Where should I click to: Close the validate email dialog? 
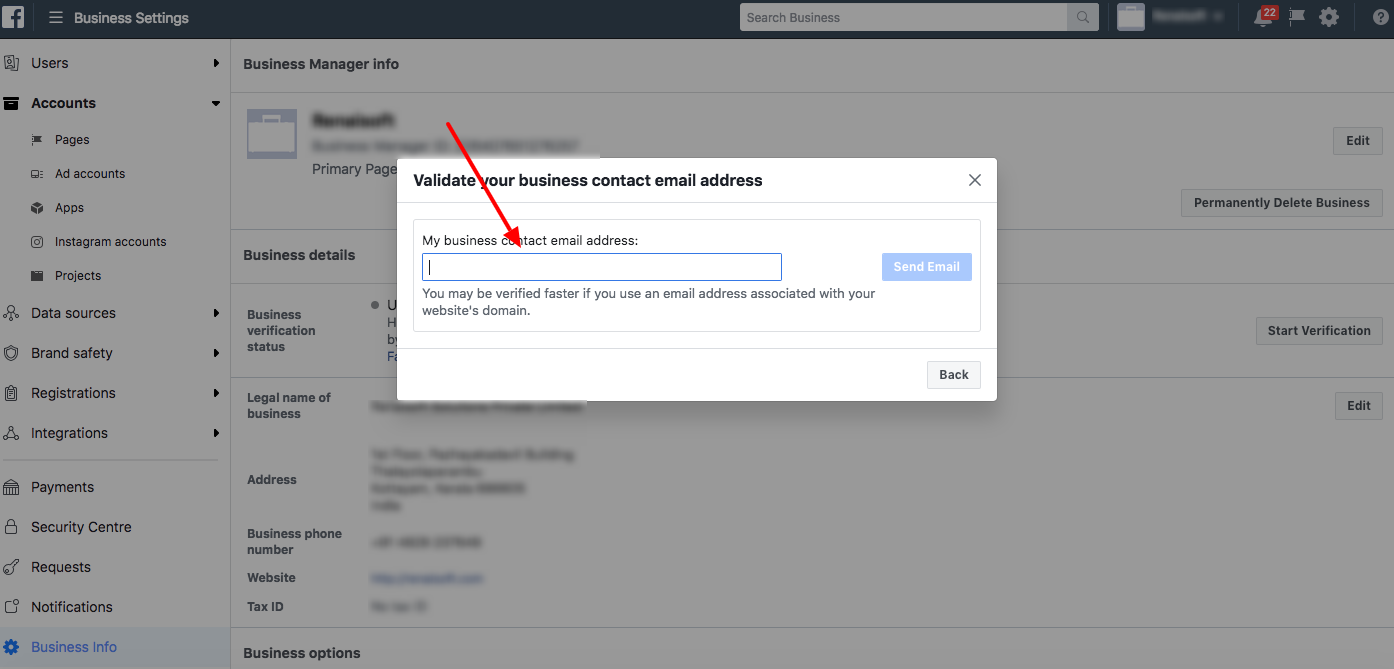coord(975,180)
